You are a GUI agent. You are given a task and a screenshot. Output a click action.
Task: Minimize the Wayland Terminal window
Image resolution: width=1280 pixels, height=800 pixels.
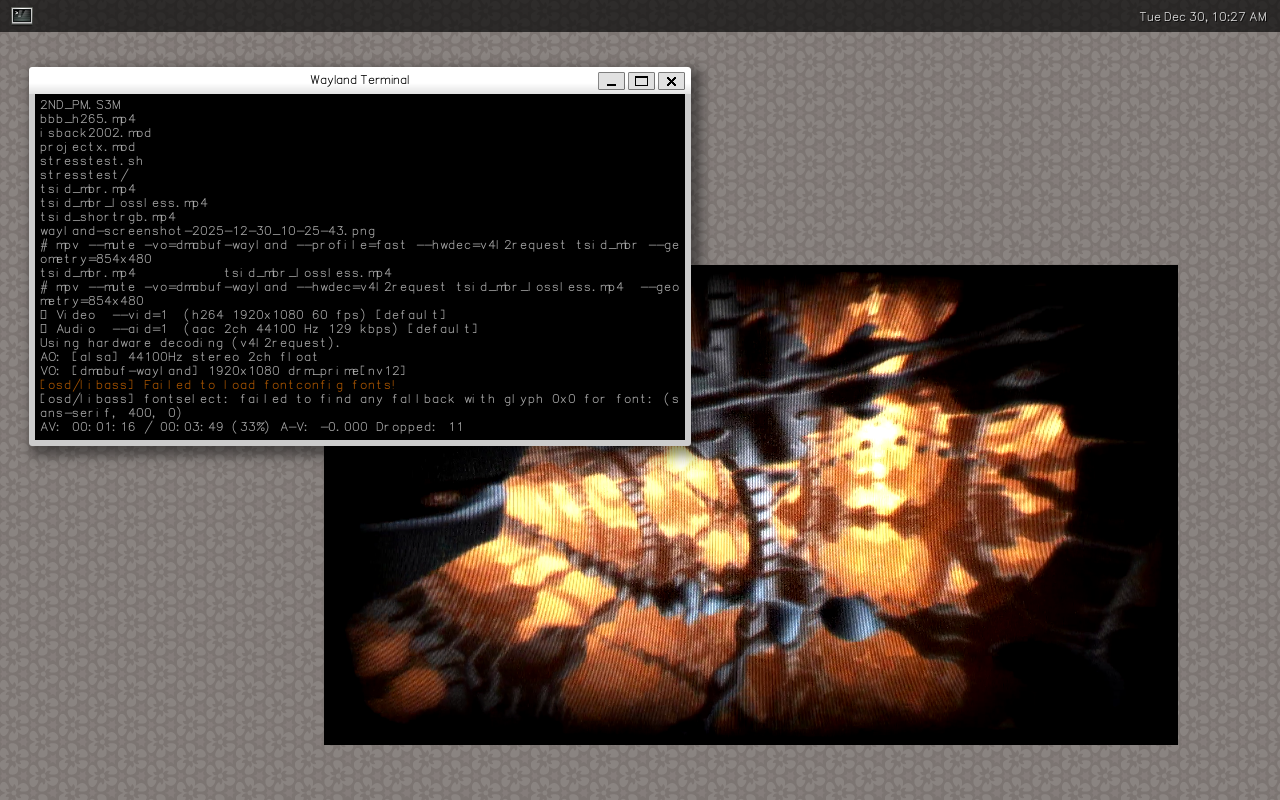coord(611,81)
